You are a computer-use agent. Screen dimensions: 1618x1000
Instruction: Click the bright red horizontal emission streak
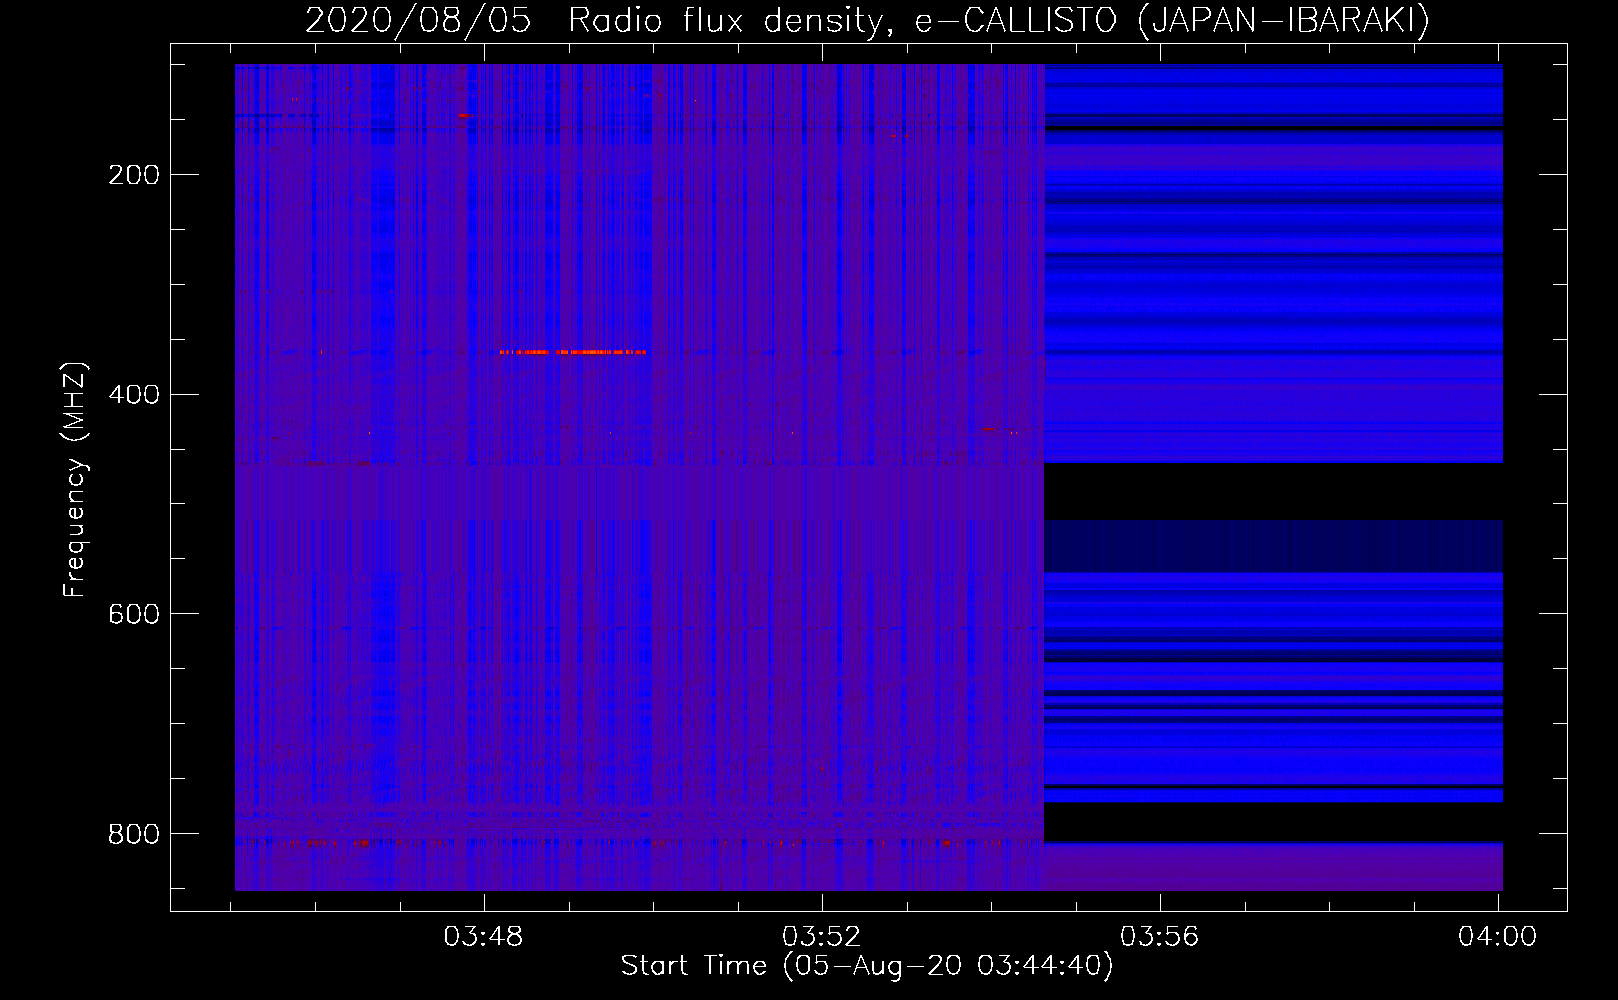point(573,352)
